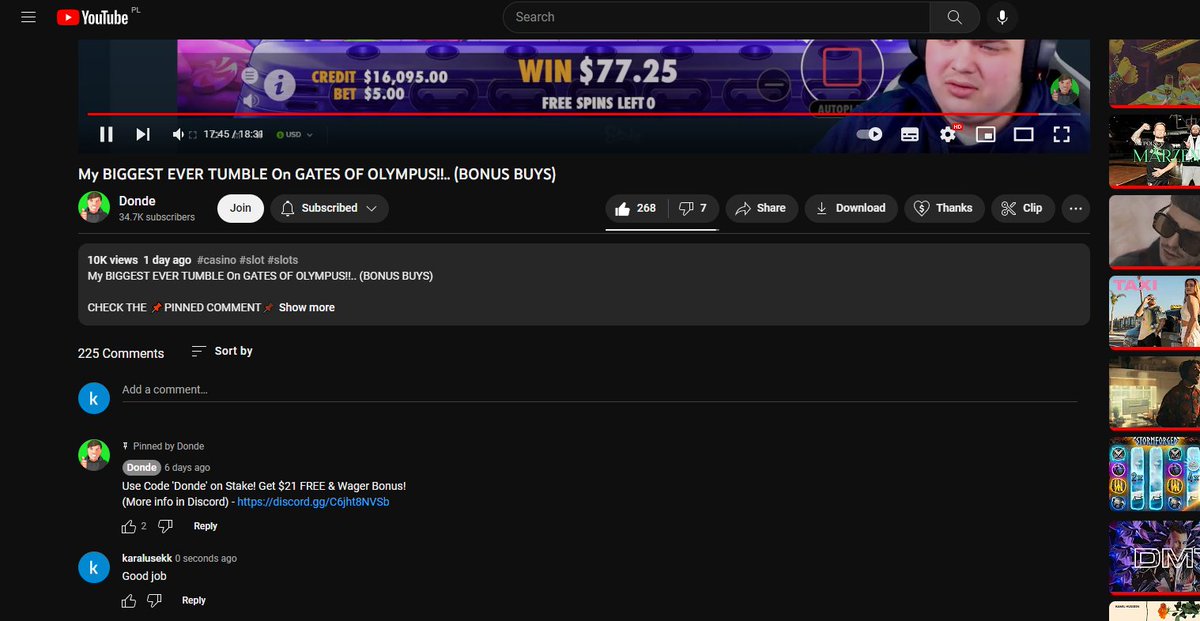This screenshot has width=1200, height=621.
Task: Reply to the pinned Donde comment
Action: coord(205,526)
